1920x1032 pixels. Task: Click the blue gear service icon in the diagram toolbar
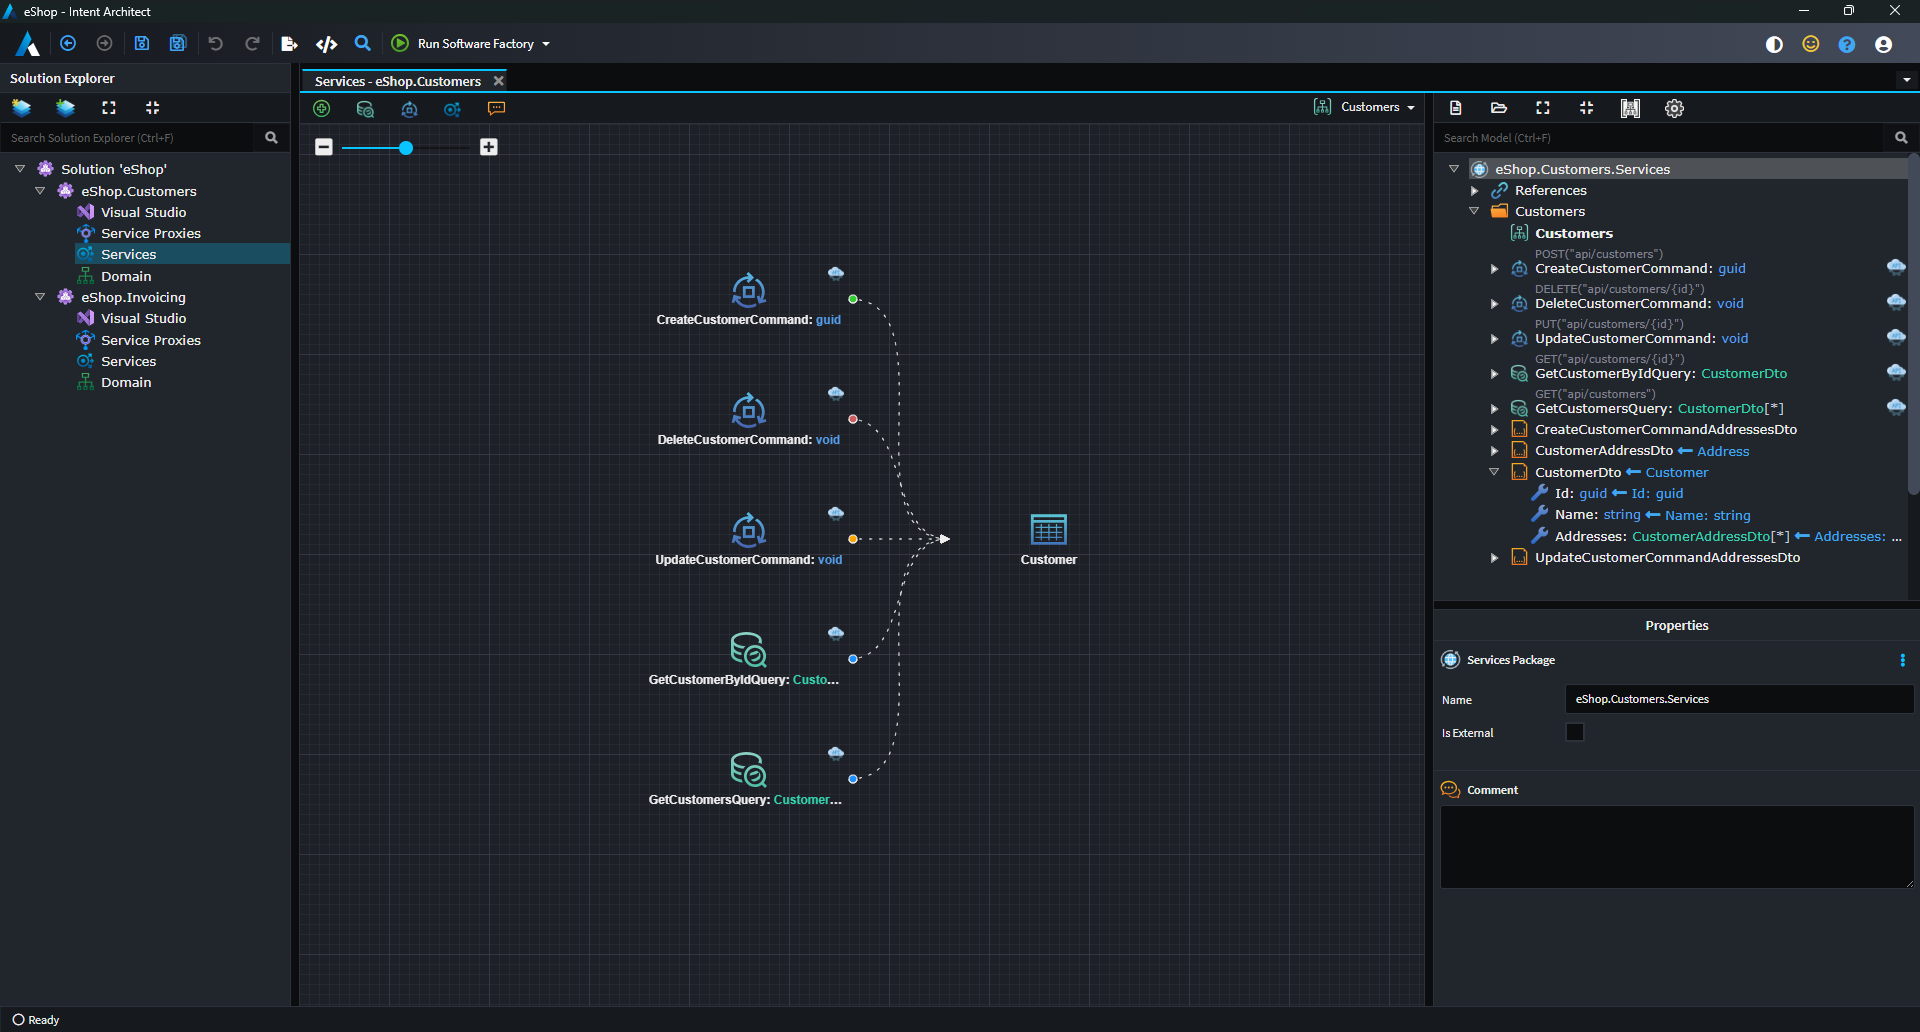[452, 109]
